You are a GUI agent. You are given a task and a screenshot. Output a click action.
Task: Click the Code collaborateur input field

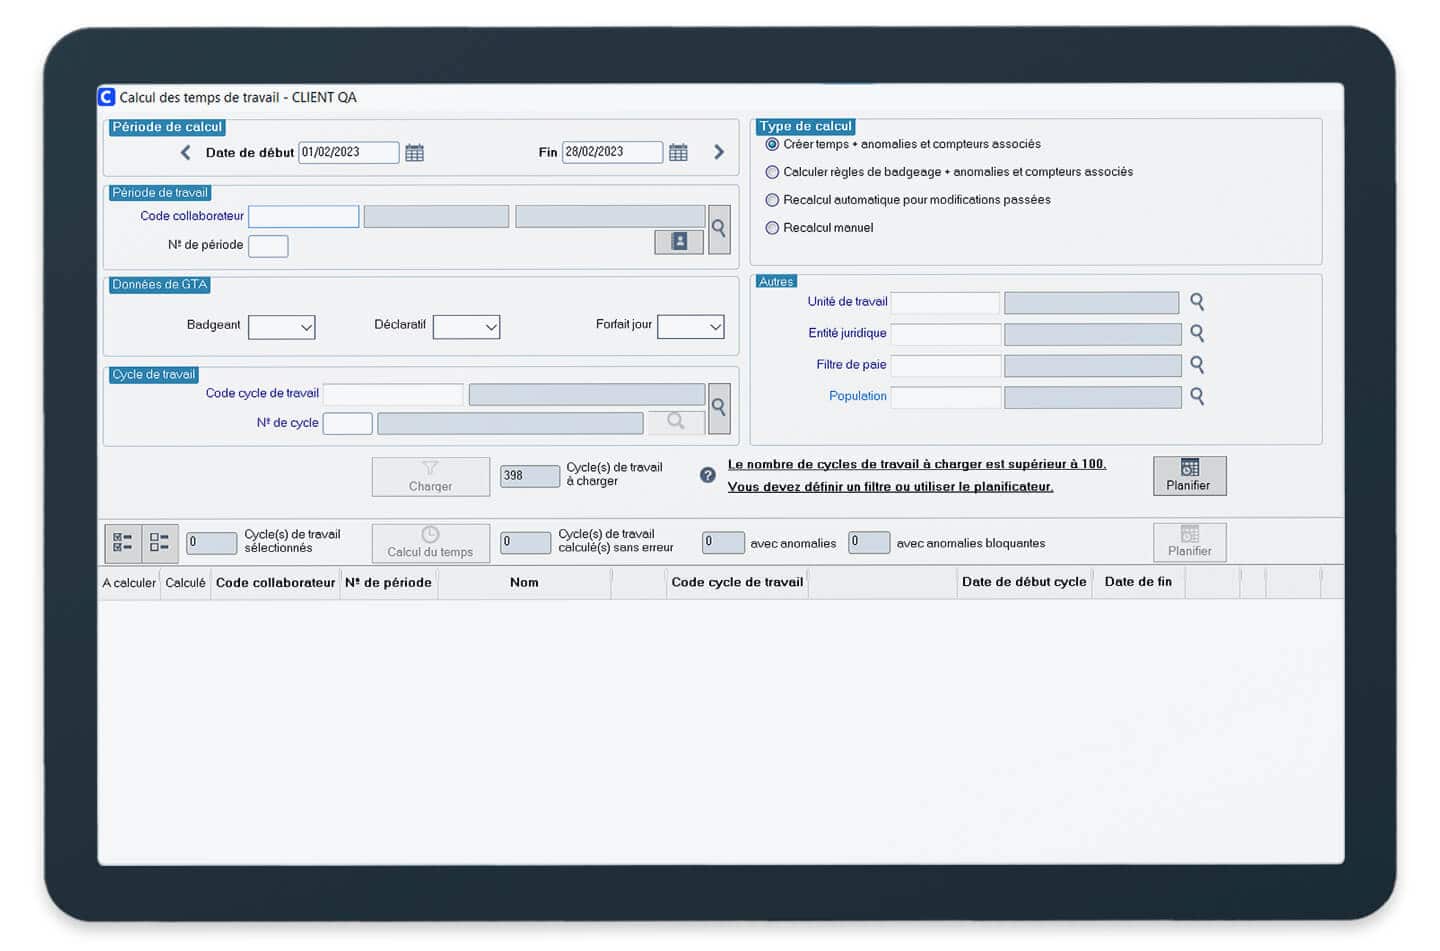tap(303, 217)
